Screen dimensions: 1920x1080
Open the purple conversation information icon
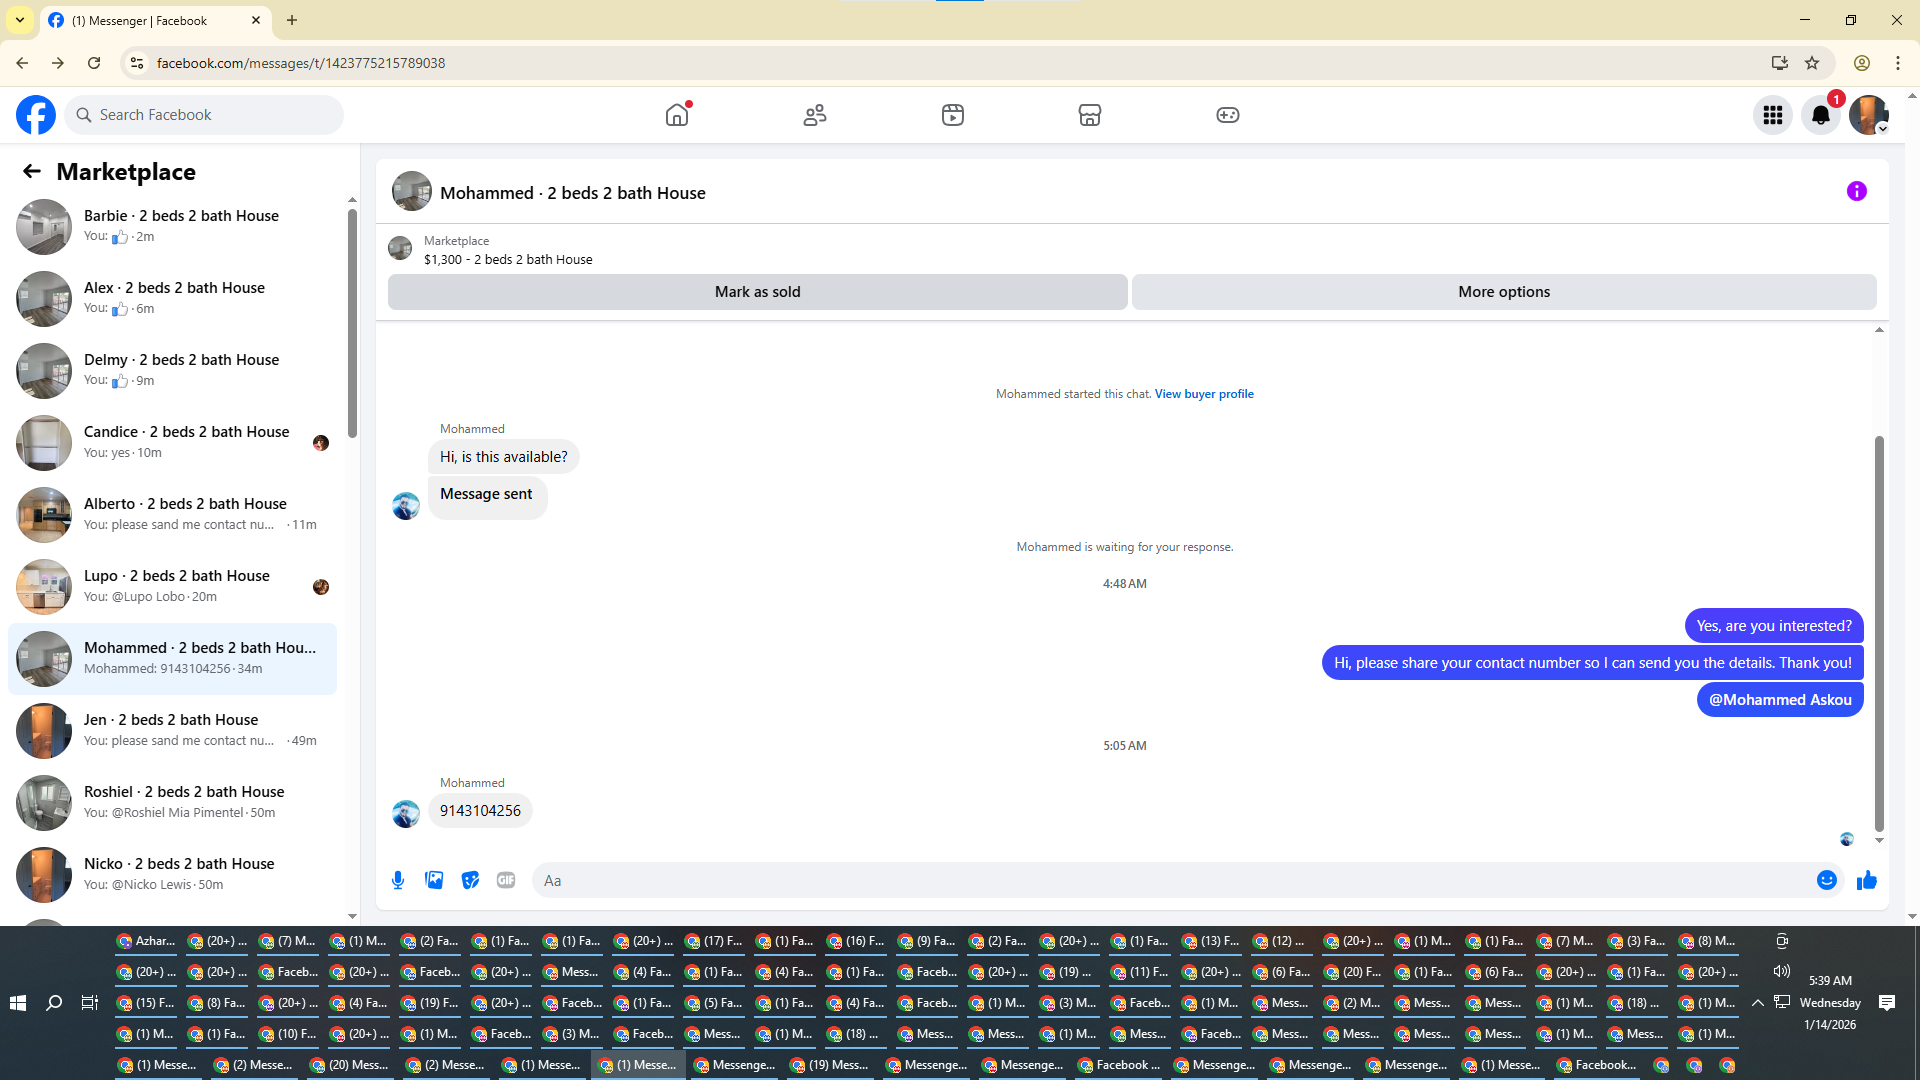[1856, 191]
